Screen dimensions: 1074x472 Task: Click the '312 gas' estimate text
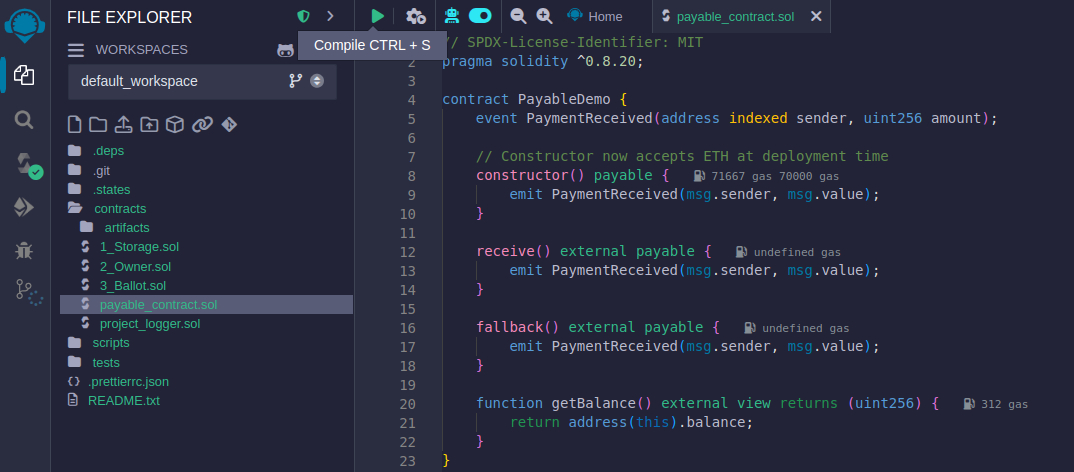click(1004, 404)
